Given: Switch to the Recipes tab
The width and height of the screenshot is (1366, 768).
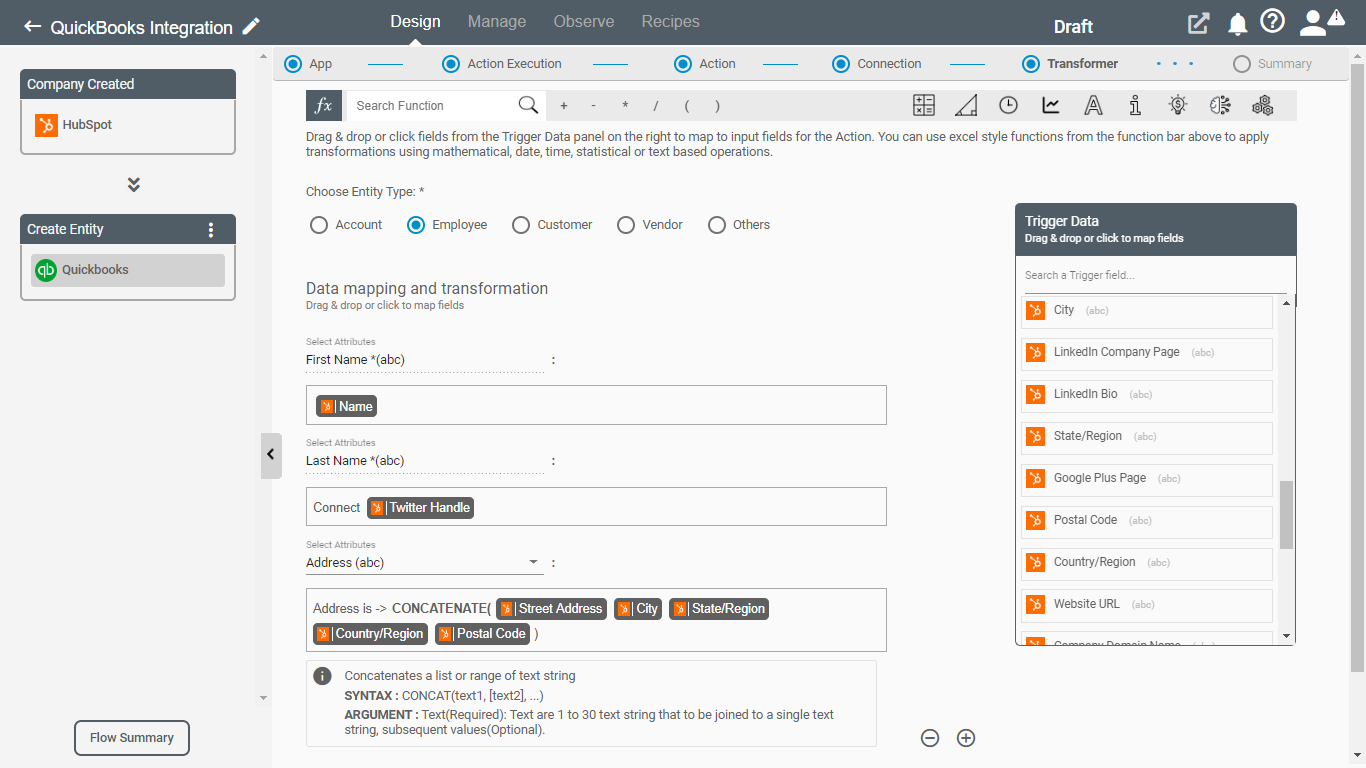Looking at the screenshot, I should coord(671,21).
